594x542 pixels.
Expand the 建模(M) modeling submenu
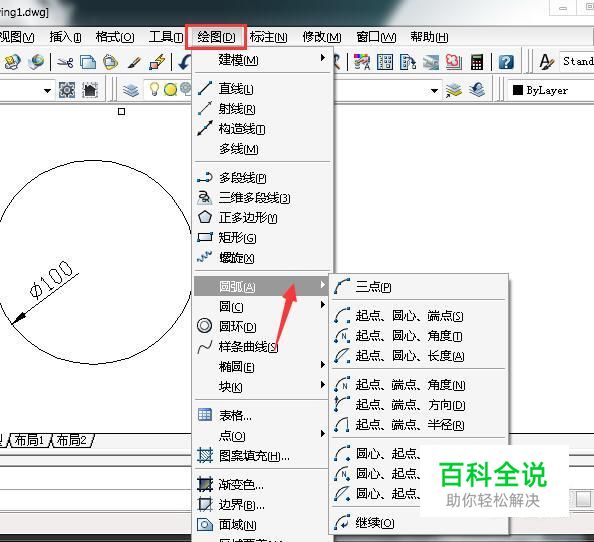point(262,59)
